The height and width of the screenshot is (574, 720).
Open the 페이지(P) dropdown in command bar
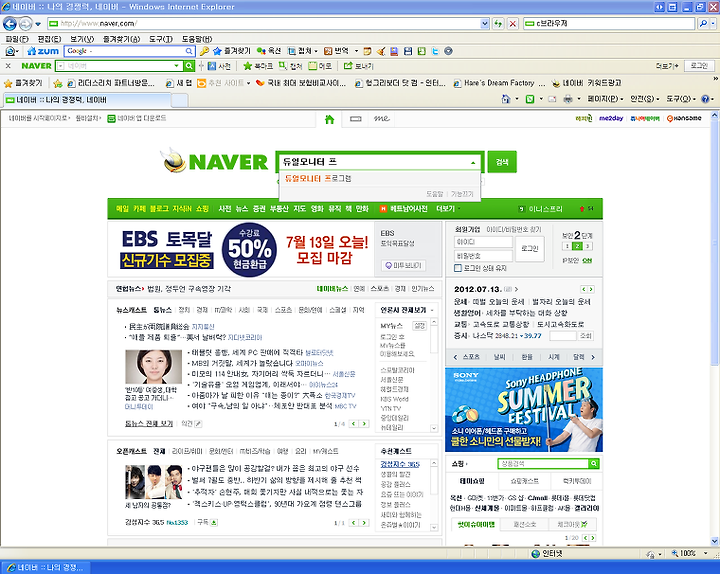tap(605, 99)
